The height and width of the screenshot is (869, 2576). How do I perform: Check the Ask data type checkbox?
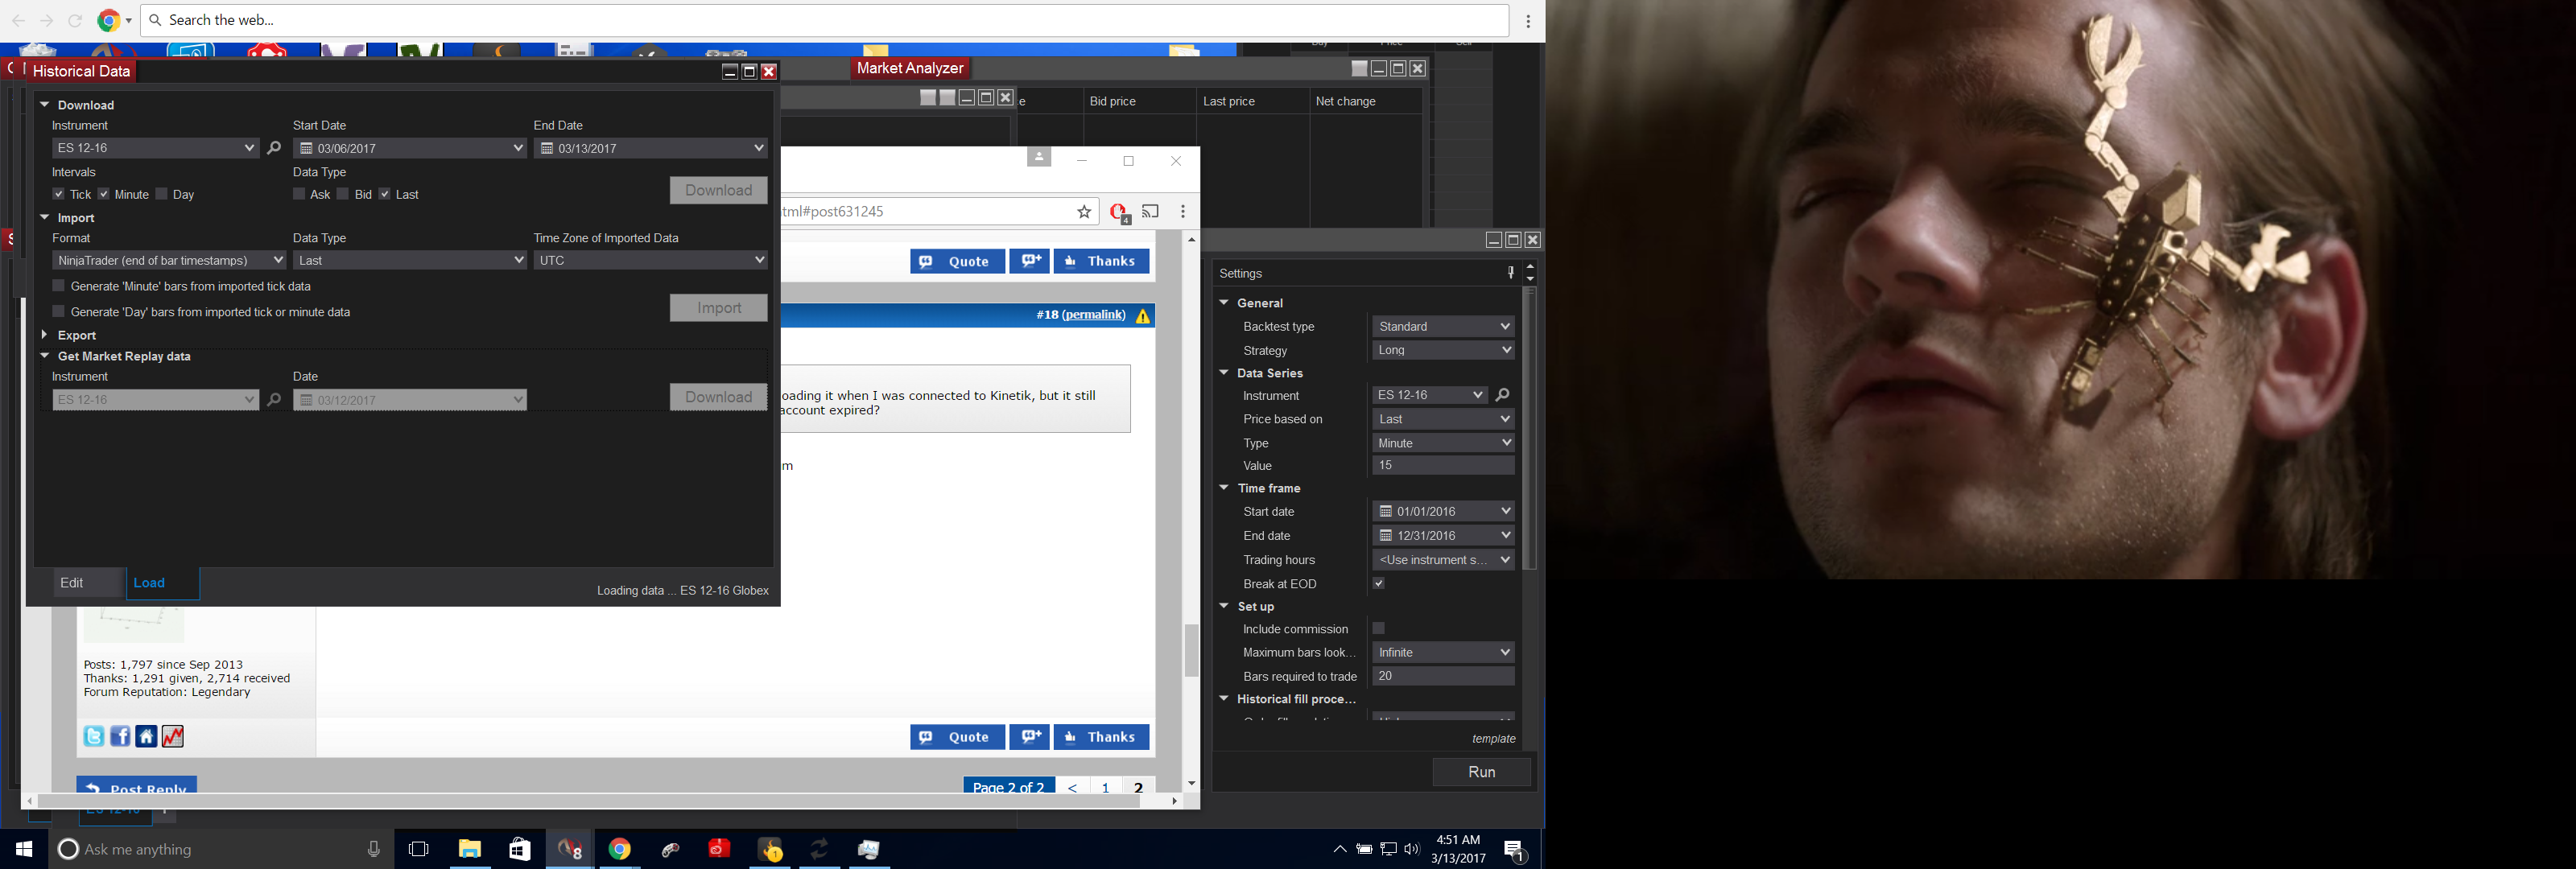coord(299,194)
